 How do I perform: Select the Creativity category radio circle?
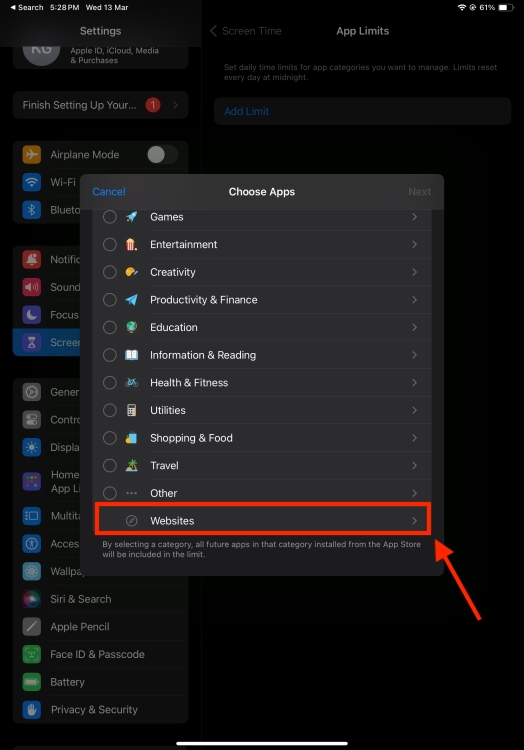tap(109, 272)
